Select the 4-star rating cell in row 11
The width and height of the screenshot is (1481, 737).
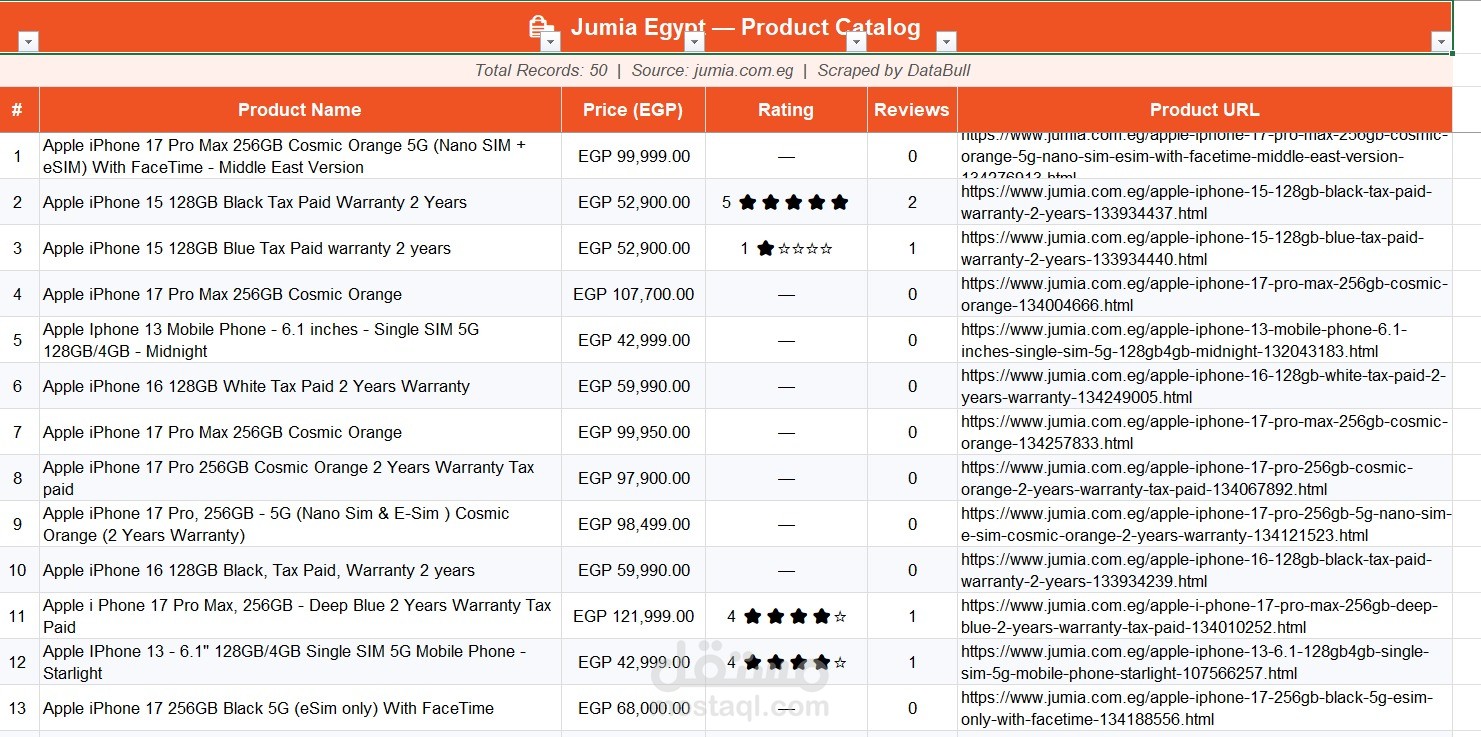786,616
